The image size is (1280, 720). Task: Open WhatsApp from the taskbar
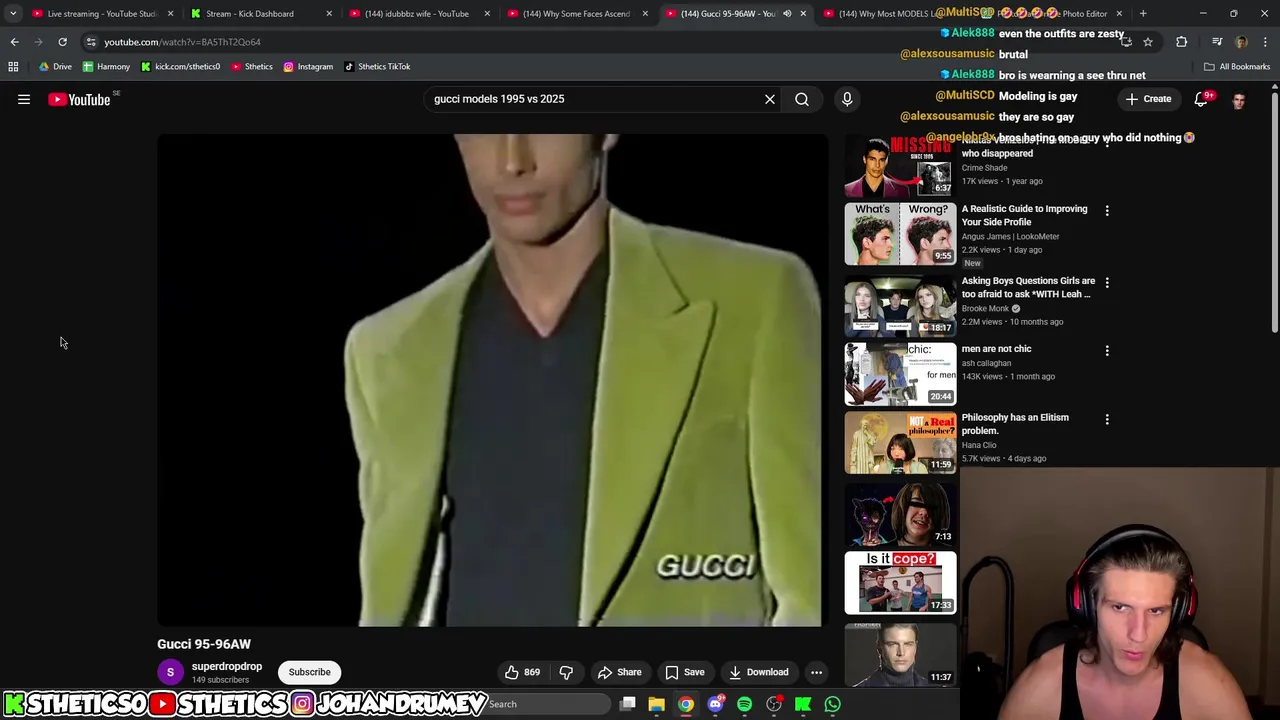(832, 704)
